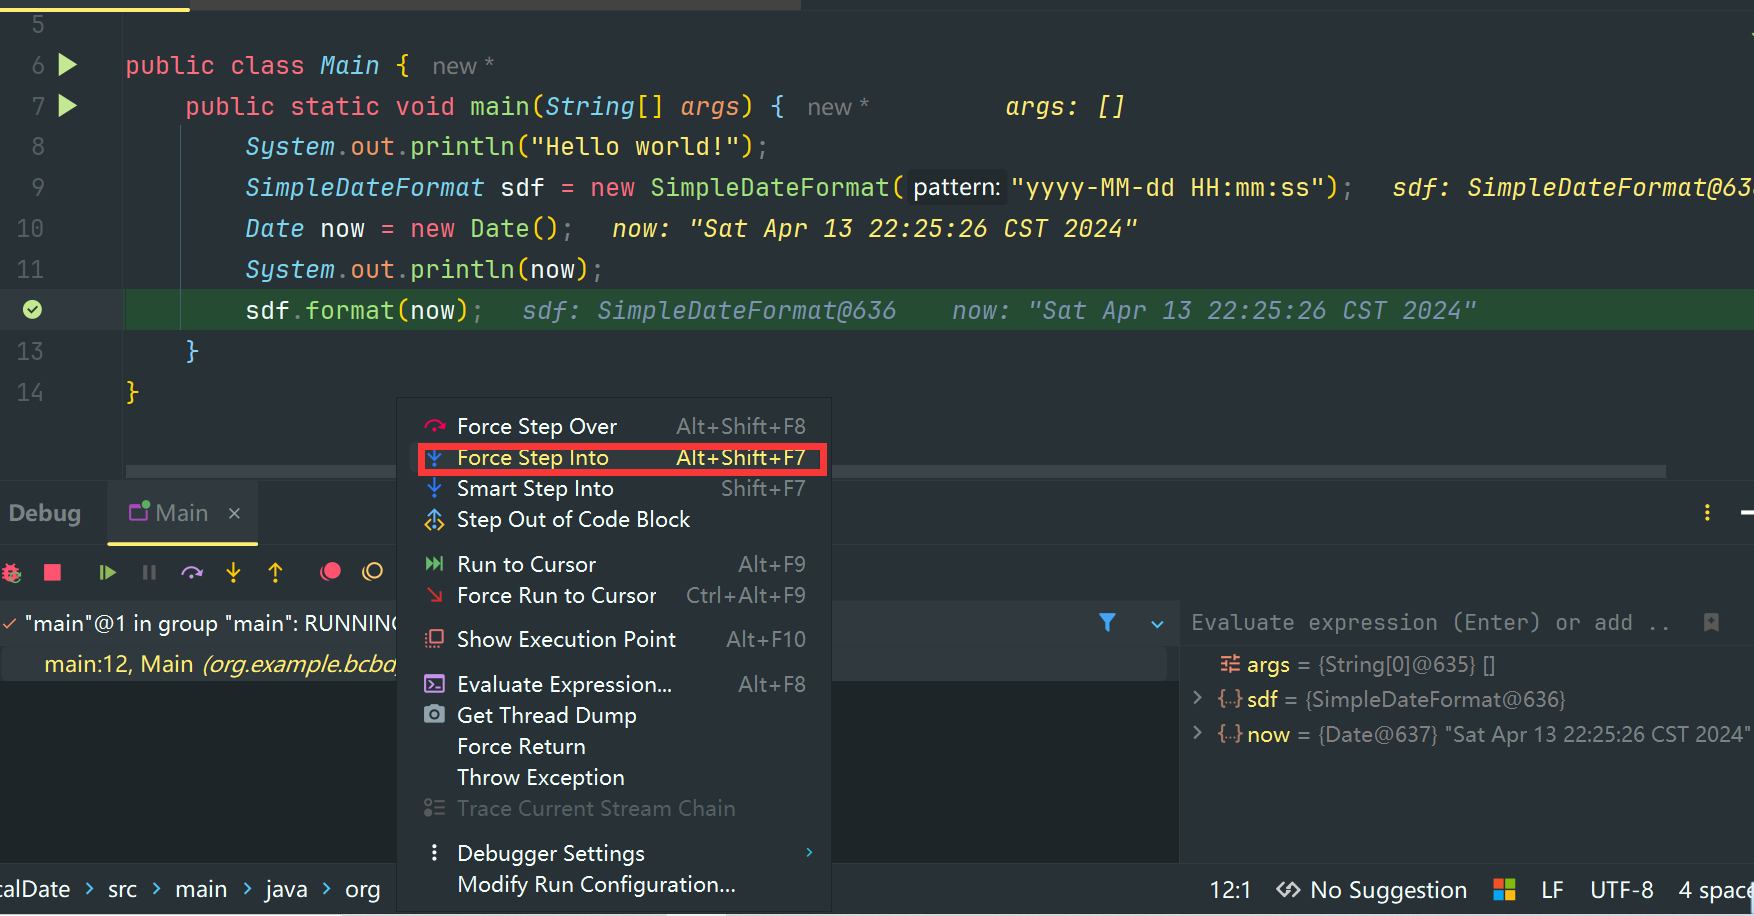Click the Debug tool window label
The width and height of the screenshot is (1754, 916).
coord(45,513)
